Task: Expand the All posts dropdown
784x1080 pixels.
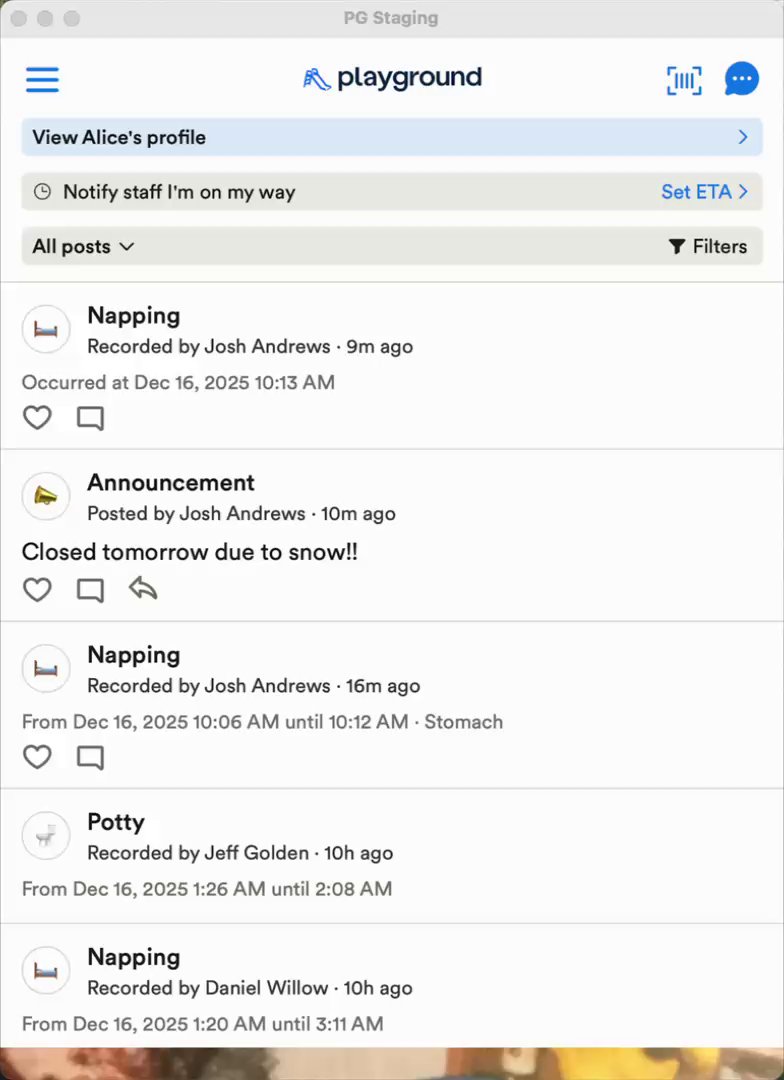Action: pyautogui.click(x=83, y=246)
